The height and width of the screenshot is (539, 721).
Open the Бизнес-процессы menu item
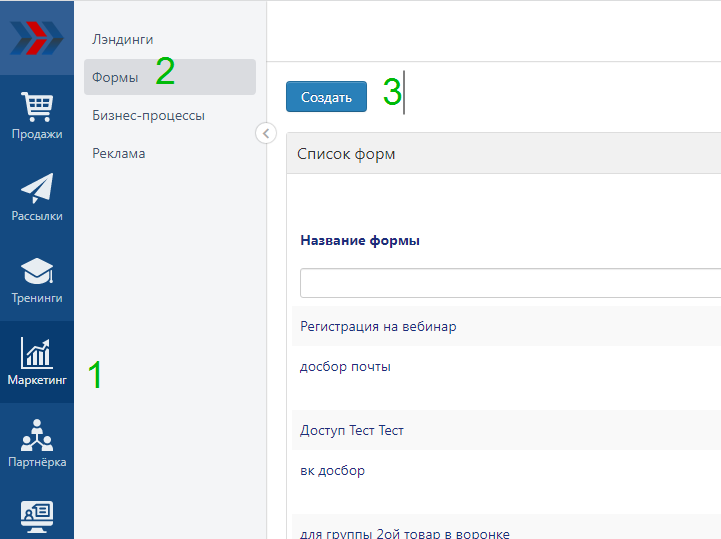(x=148, y=115)
